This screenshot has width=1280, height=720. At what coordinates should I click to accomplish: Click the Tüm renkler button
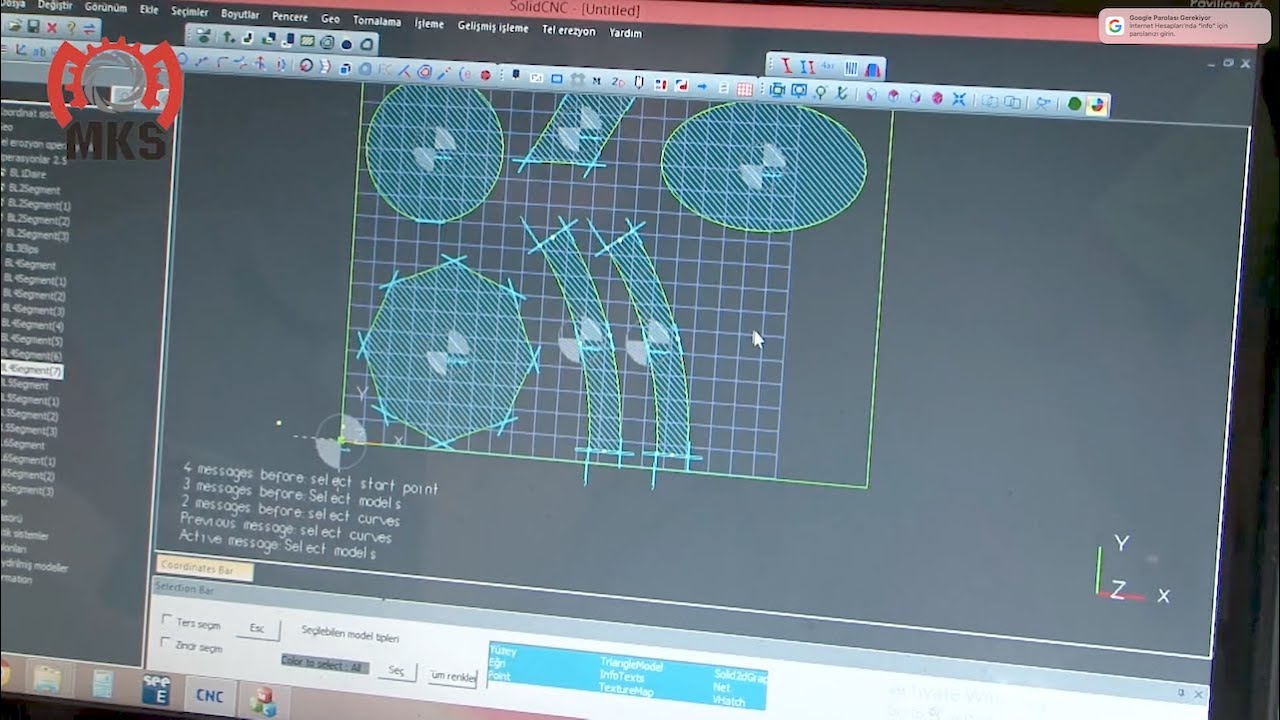coord(453,677)
